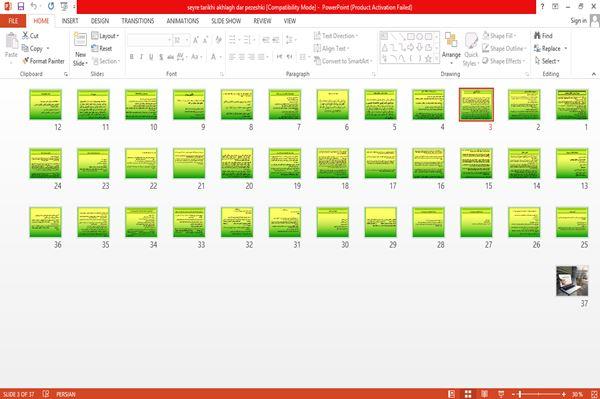This screenshot has width=600, height=399.
Task: Select slide thumbnail number 37
Action: coord(572,281)
